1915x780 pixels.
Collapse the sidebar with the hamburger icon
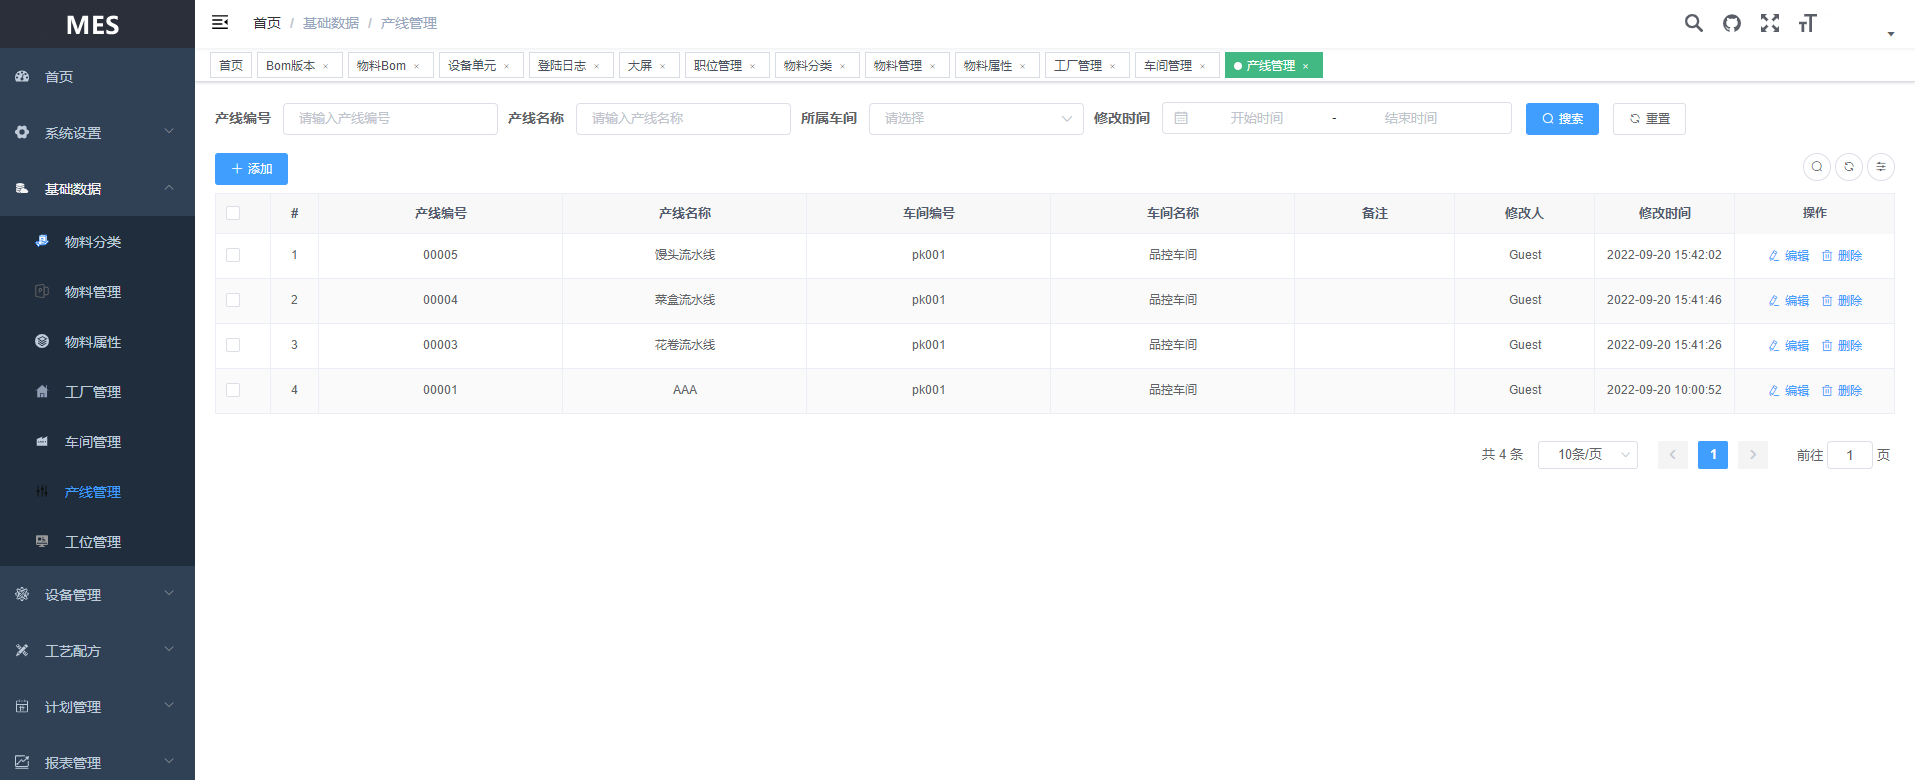click(220, 23)
